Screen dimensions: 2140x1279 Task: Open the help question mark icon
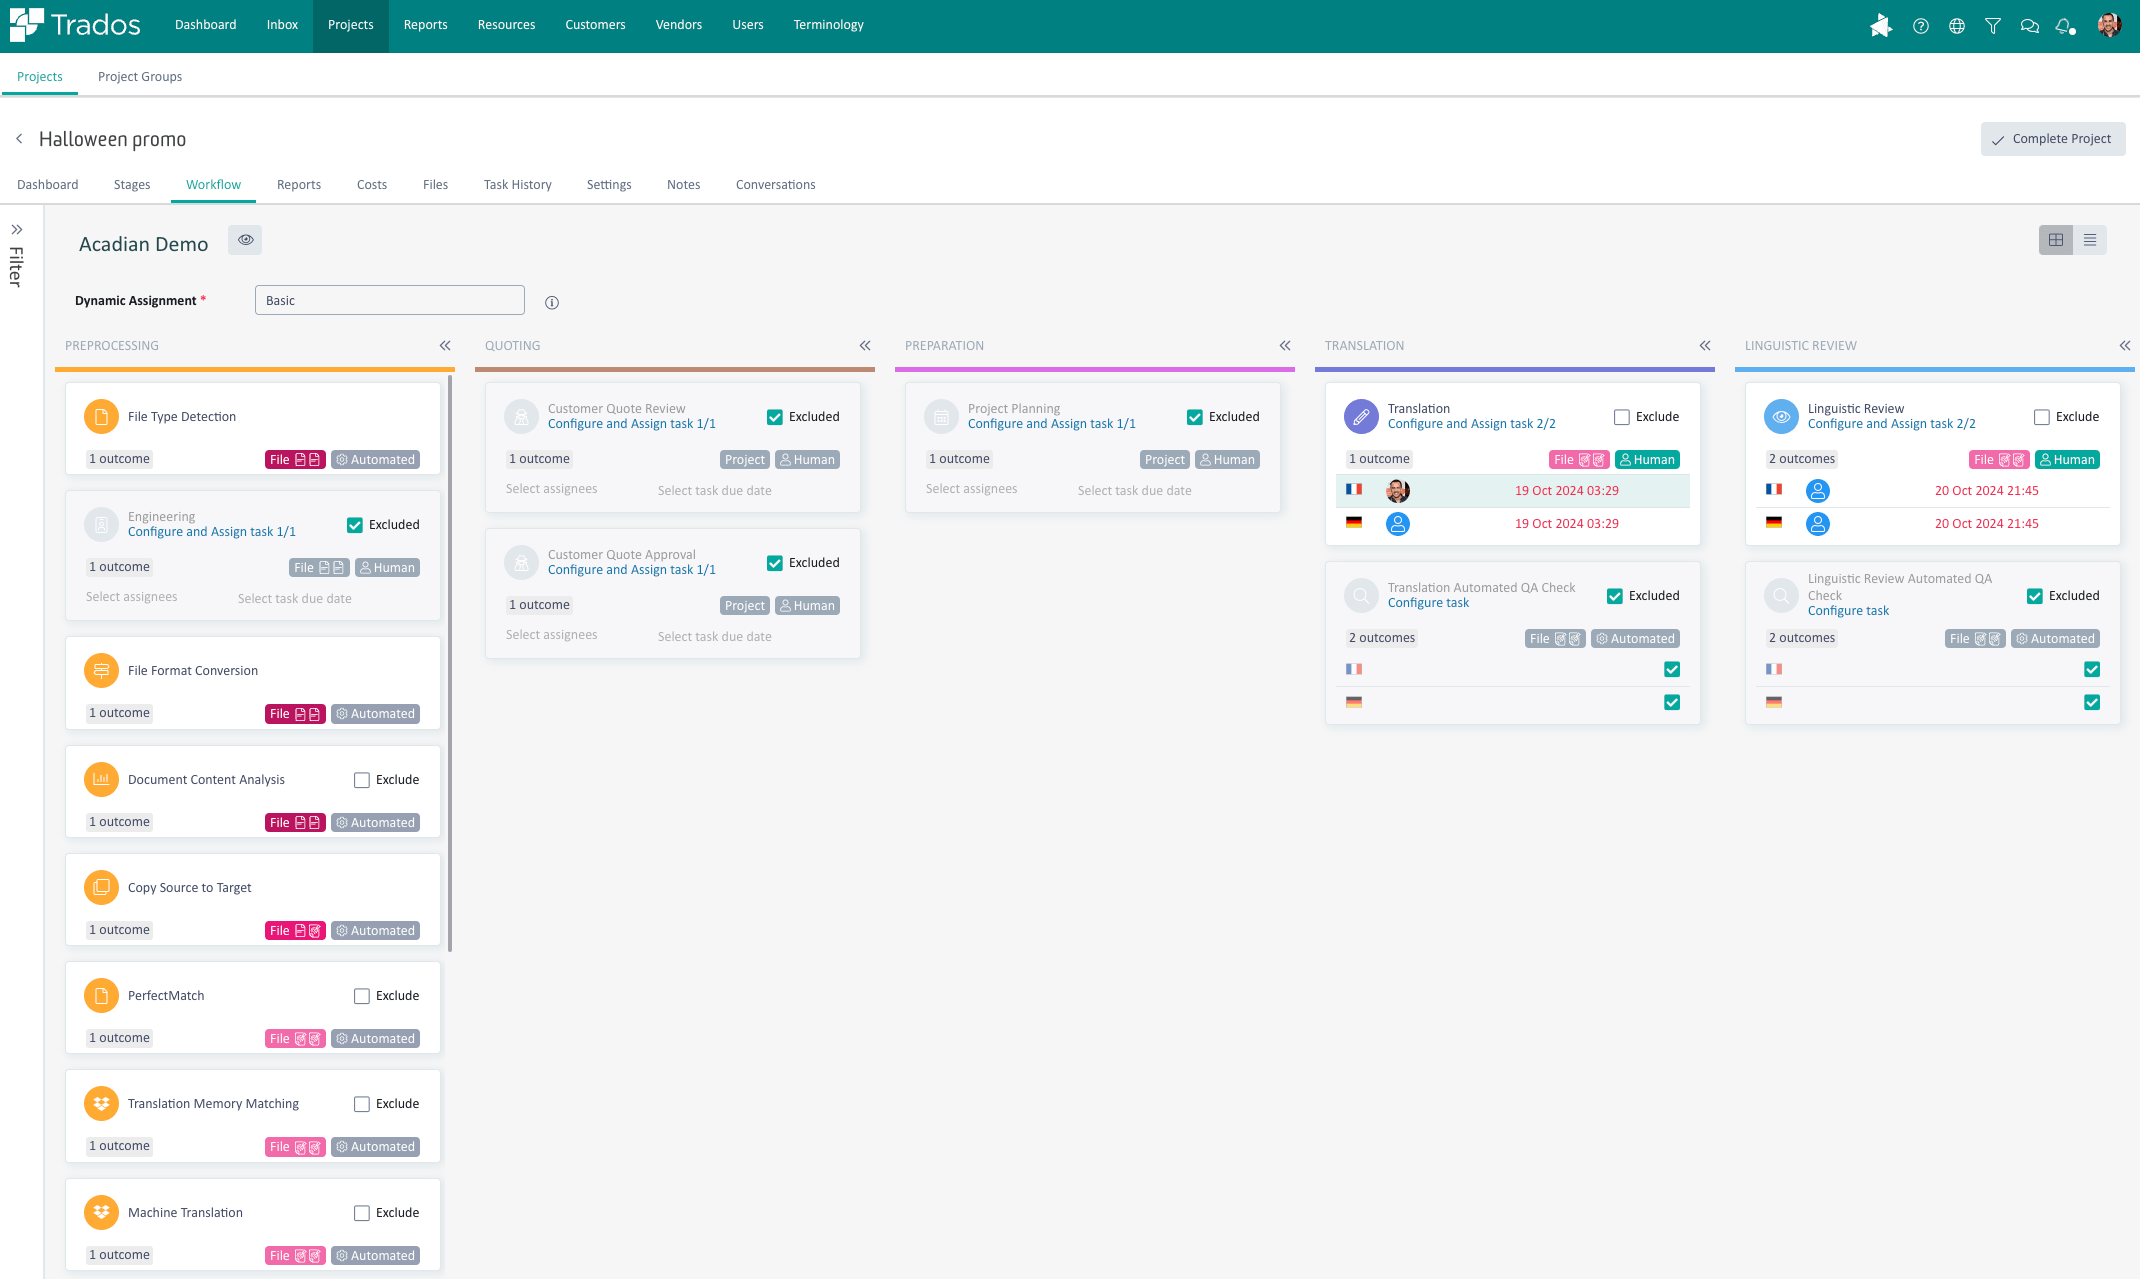tap(1920, 26)
